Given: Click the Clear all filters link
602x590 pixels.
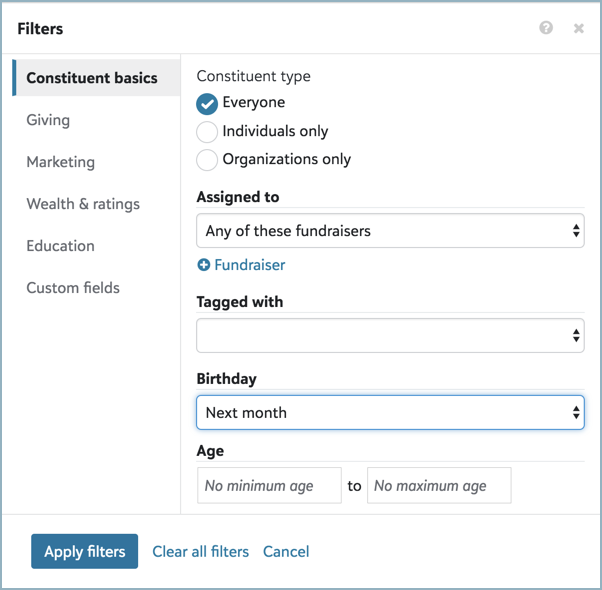Looking at the screenshot, I should tap(200, 552).
